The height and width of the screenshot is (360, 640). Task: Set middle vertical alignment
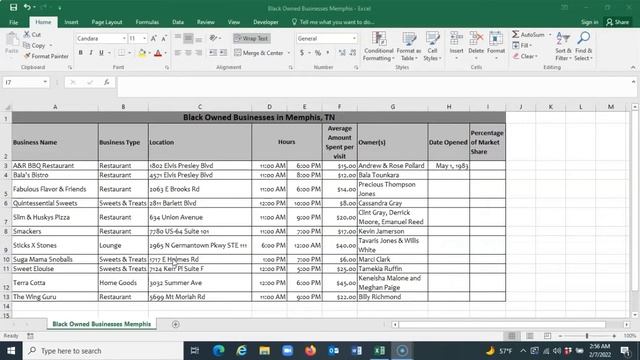pyautogui.click(x=188, y=38)
